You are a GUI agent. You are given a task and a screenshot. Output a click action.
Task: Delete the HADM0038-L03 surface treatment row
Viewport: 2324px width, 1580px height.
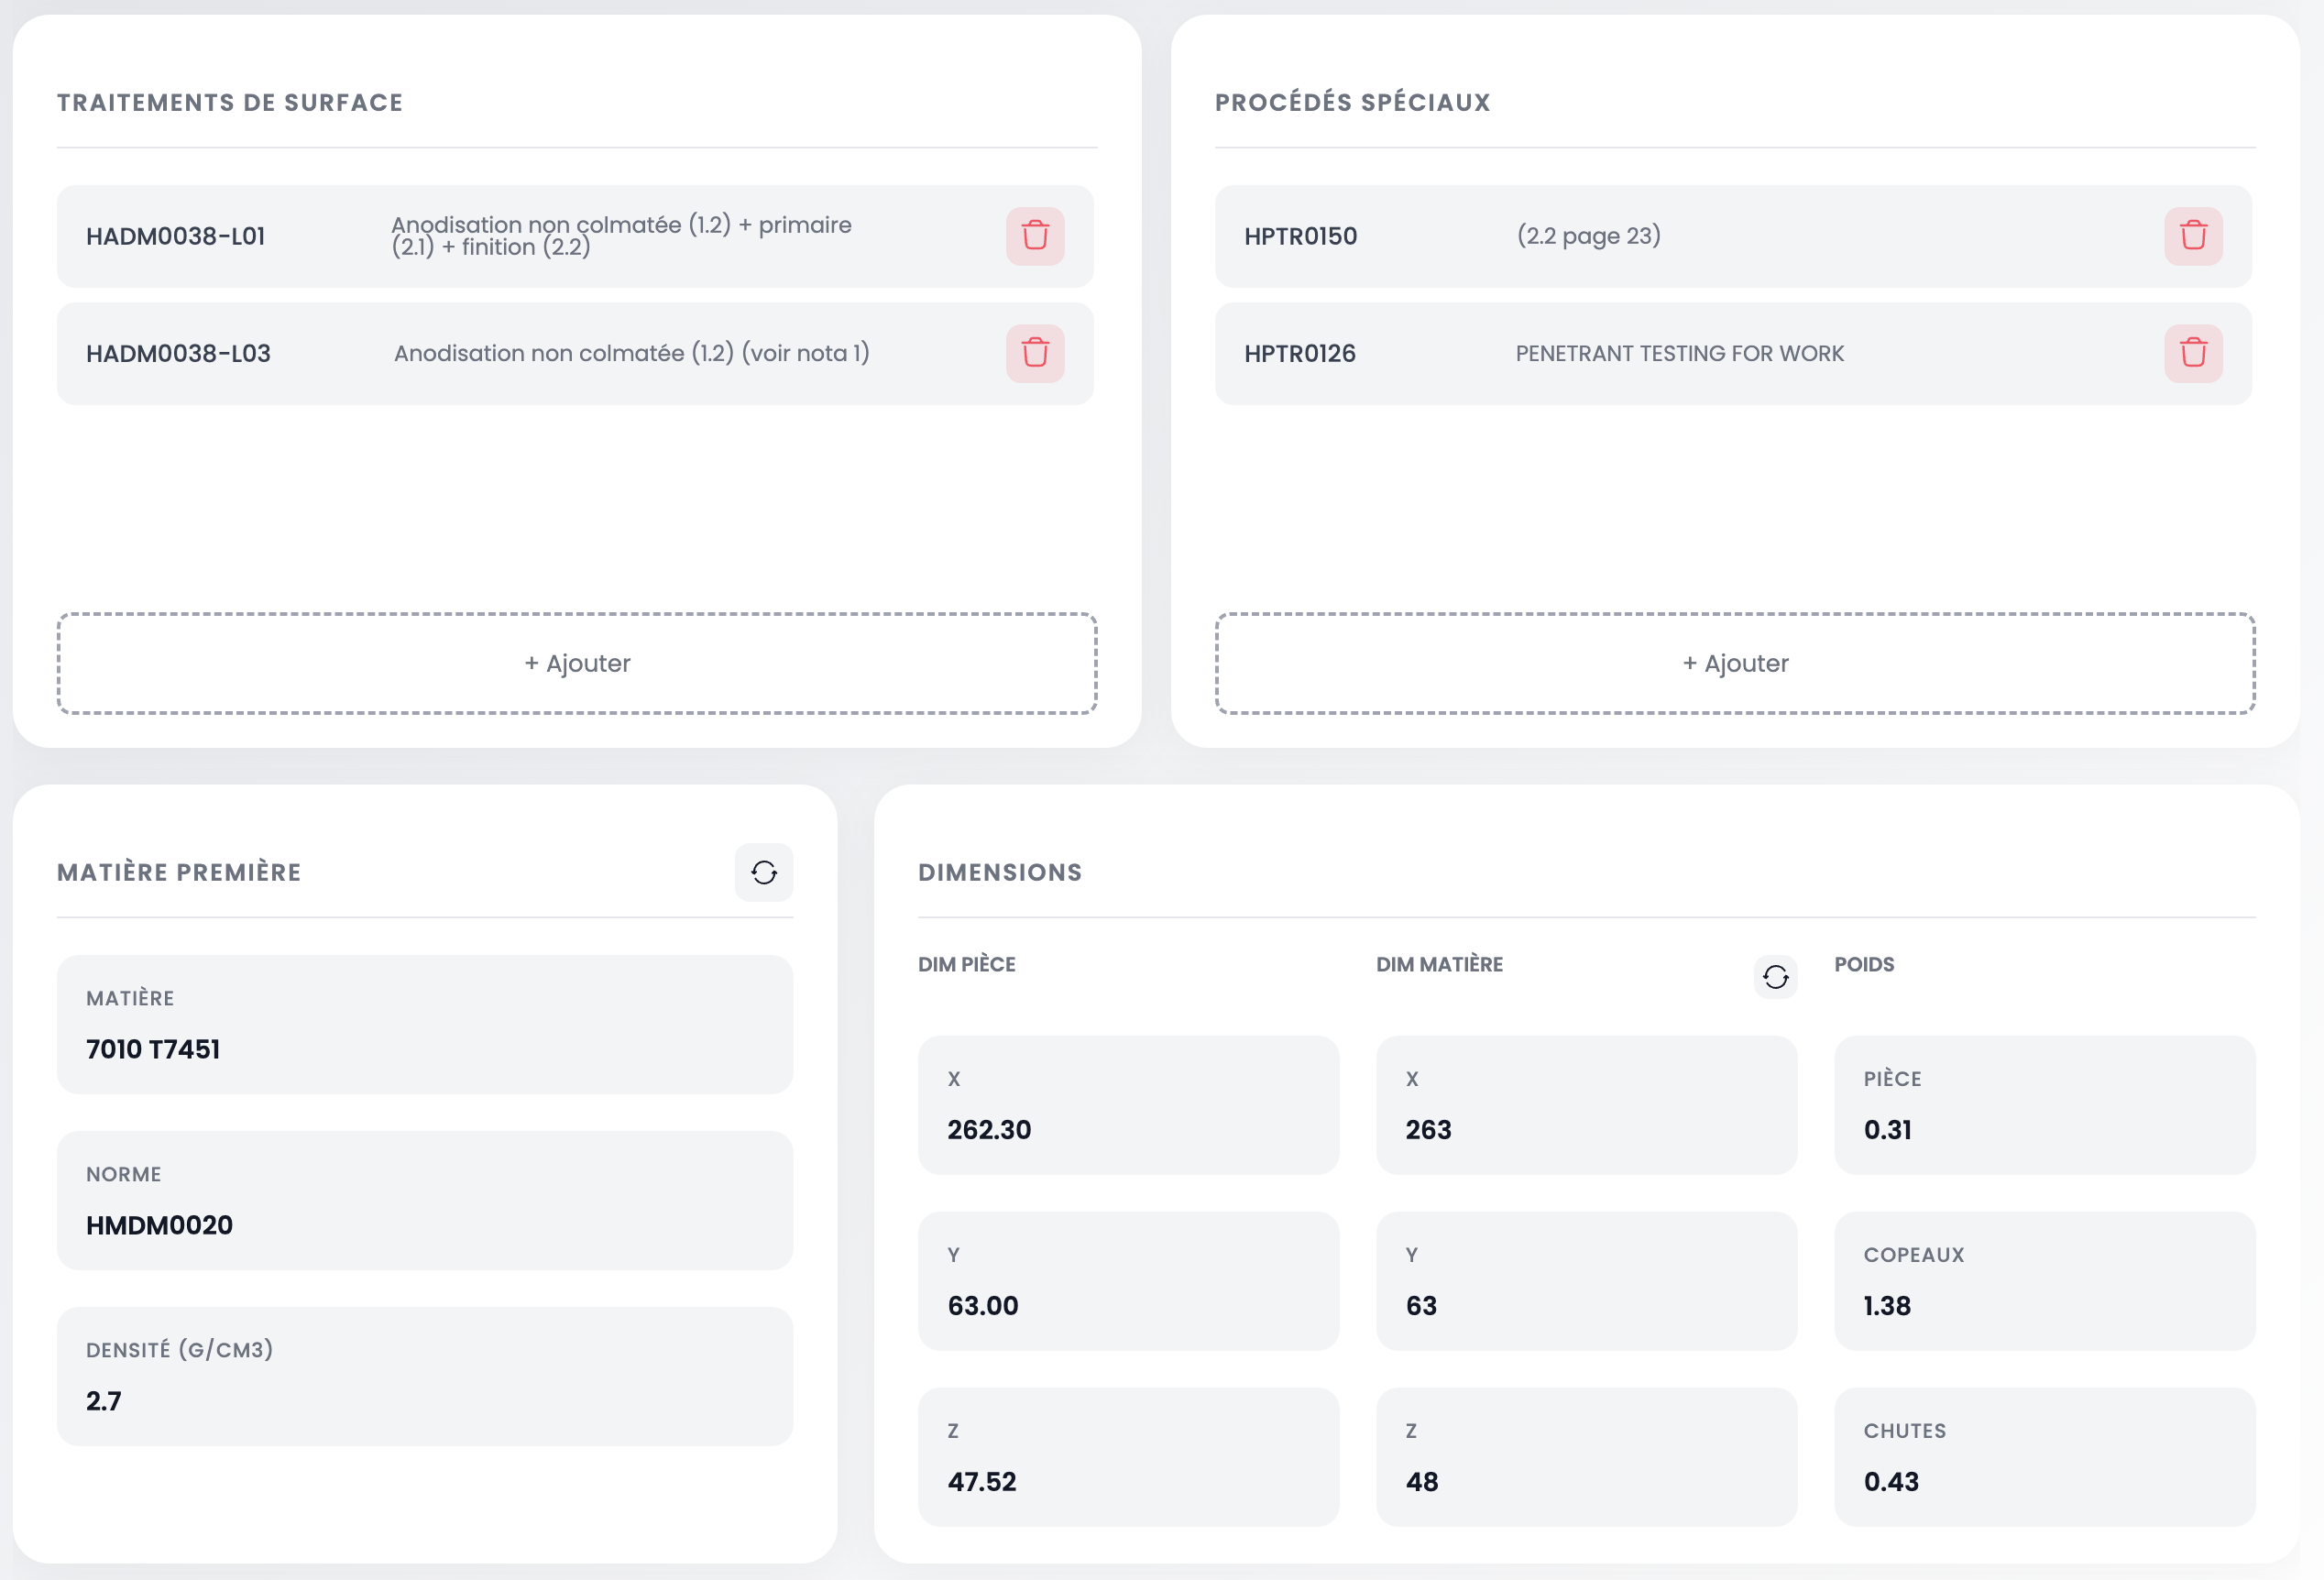[x=1034, y=353]
